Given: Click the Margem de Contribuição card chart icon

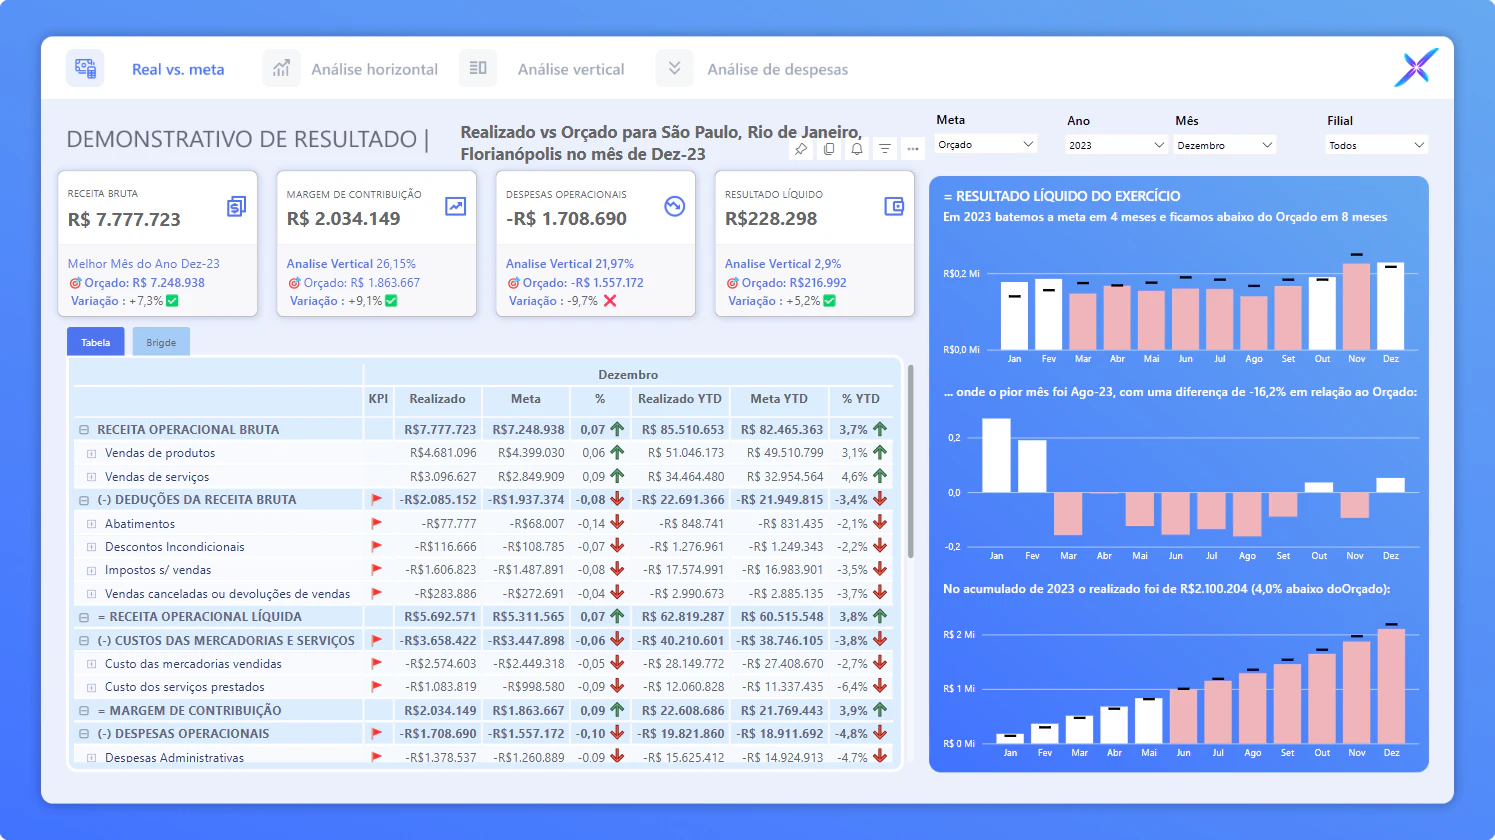Looking at the screenshot, I should click(x=455, y=206).
